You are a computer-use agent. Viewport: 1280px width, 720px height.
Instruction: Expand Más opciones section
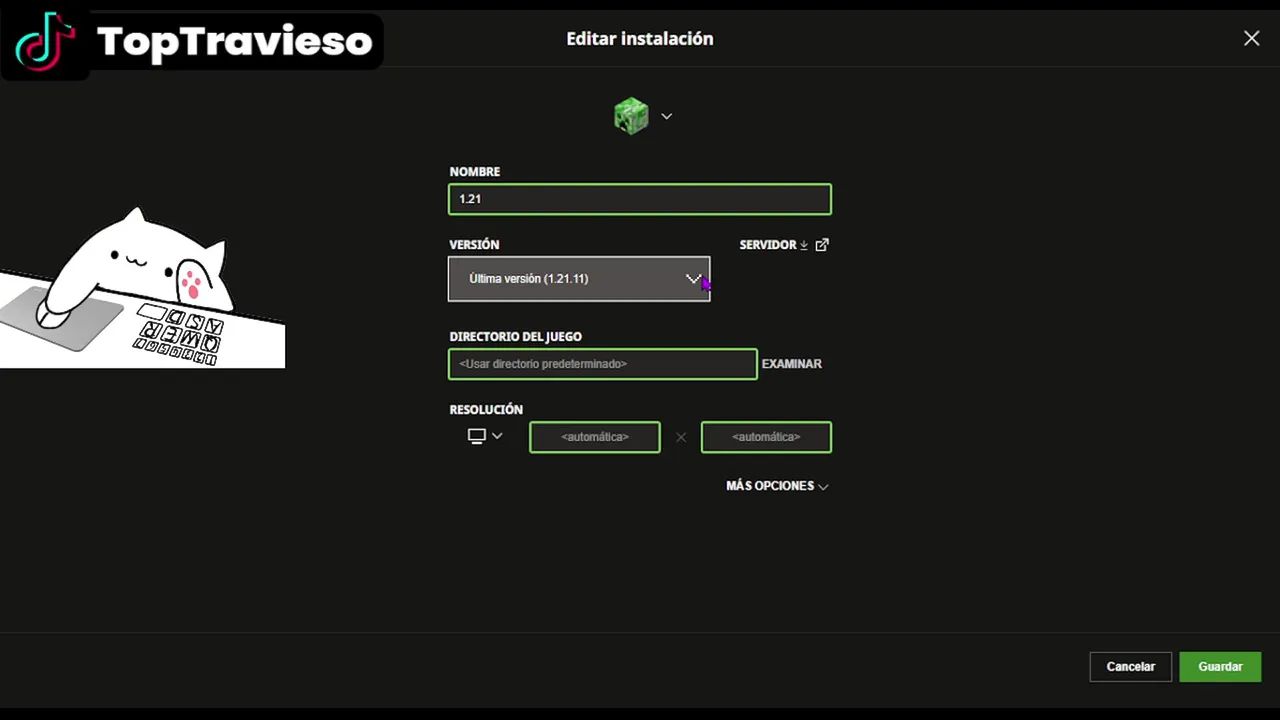(x=778, y=486)
